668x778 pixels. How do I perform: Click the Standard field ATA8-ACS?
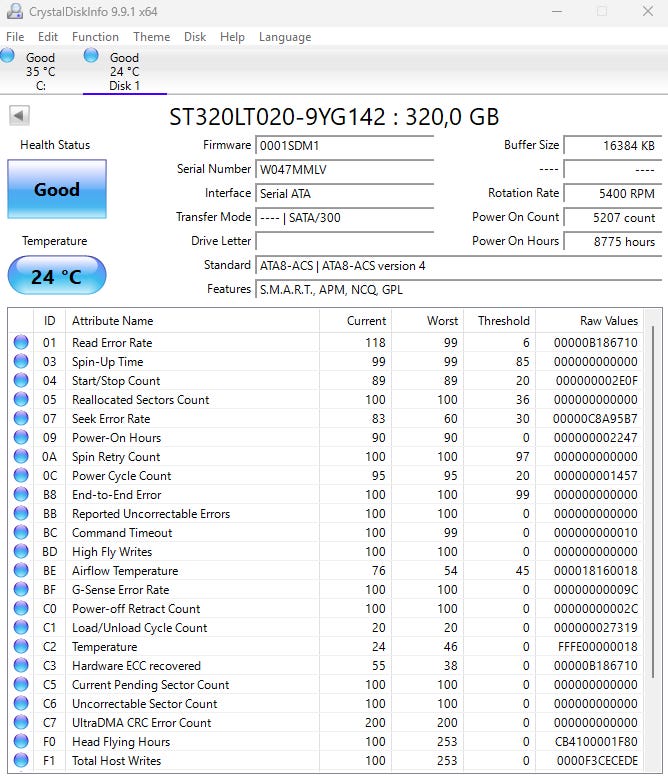459,265
